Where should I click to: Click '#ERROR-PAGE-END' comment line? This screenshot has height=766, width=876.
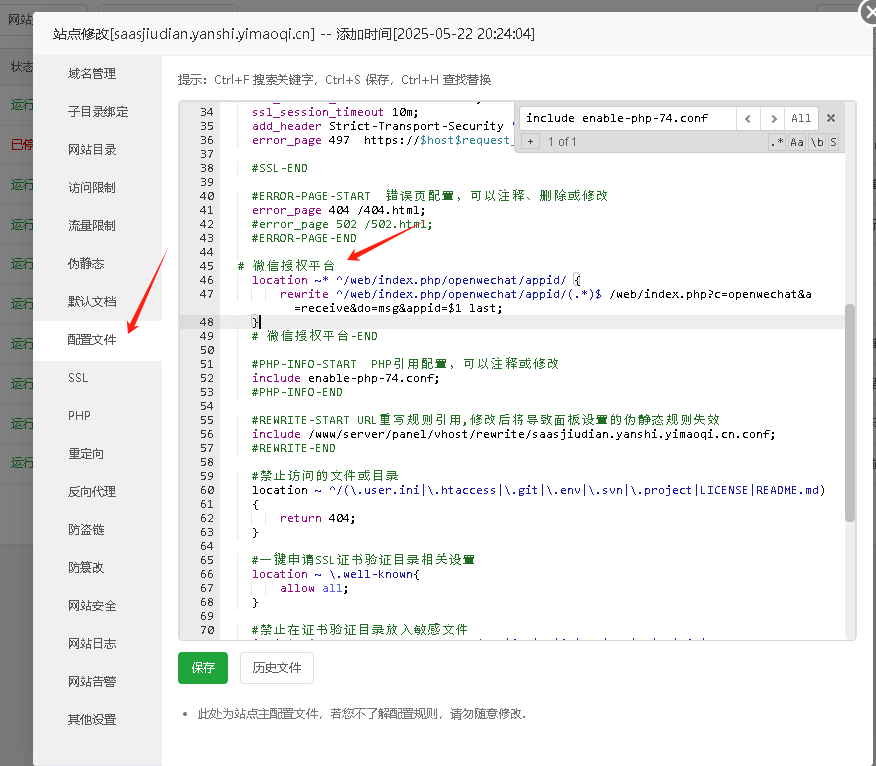(304, 238)
